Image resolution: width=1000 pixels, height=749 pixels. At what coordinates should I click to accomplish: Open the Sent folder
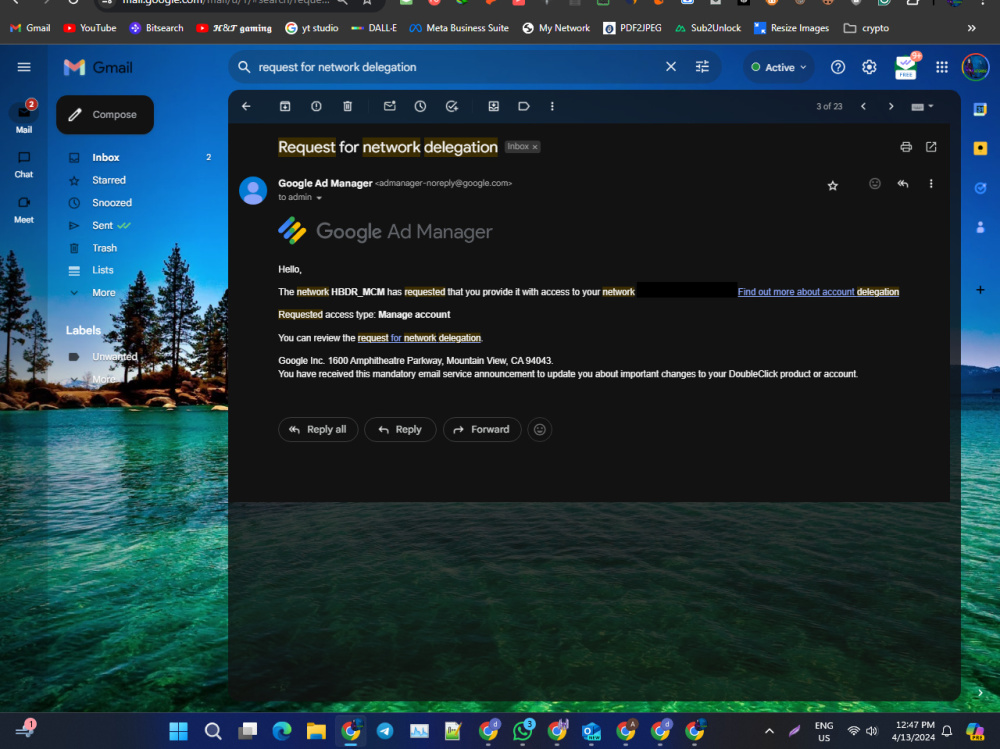coord(102,225)
